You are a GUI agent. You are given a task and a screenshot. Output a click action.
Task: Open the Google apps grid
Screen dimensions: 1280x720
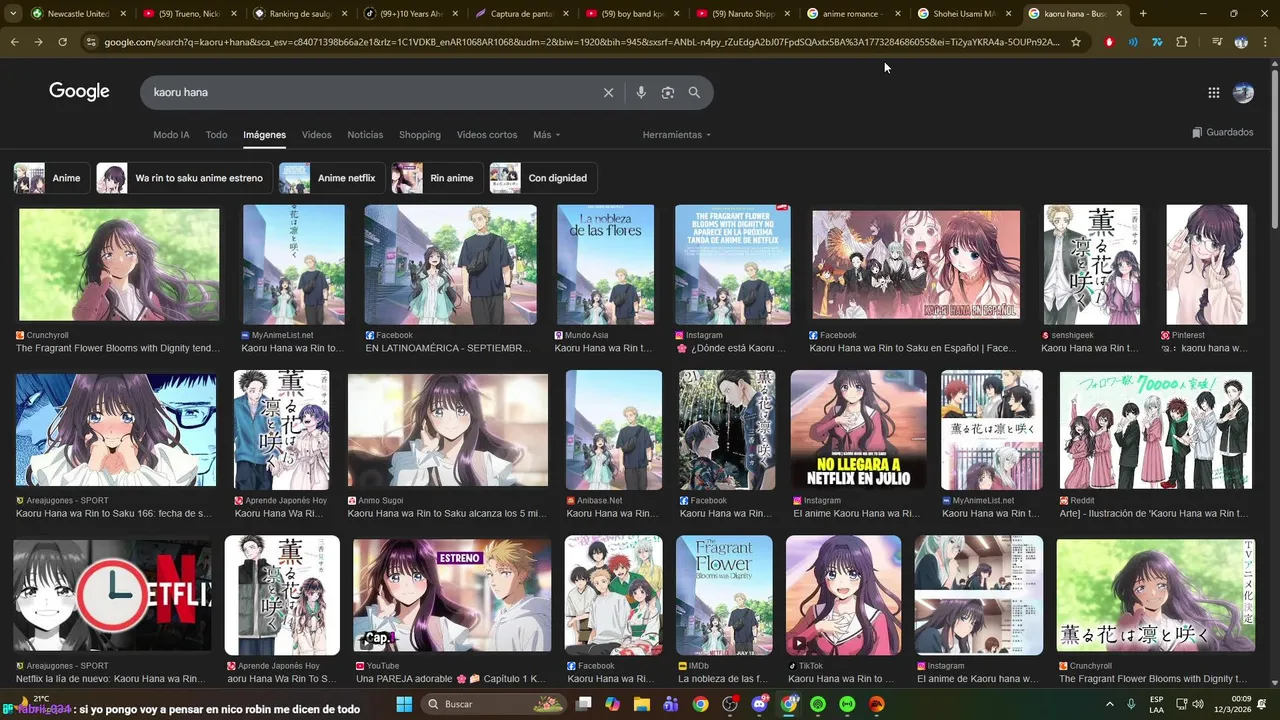tap(1214, 93)
